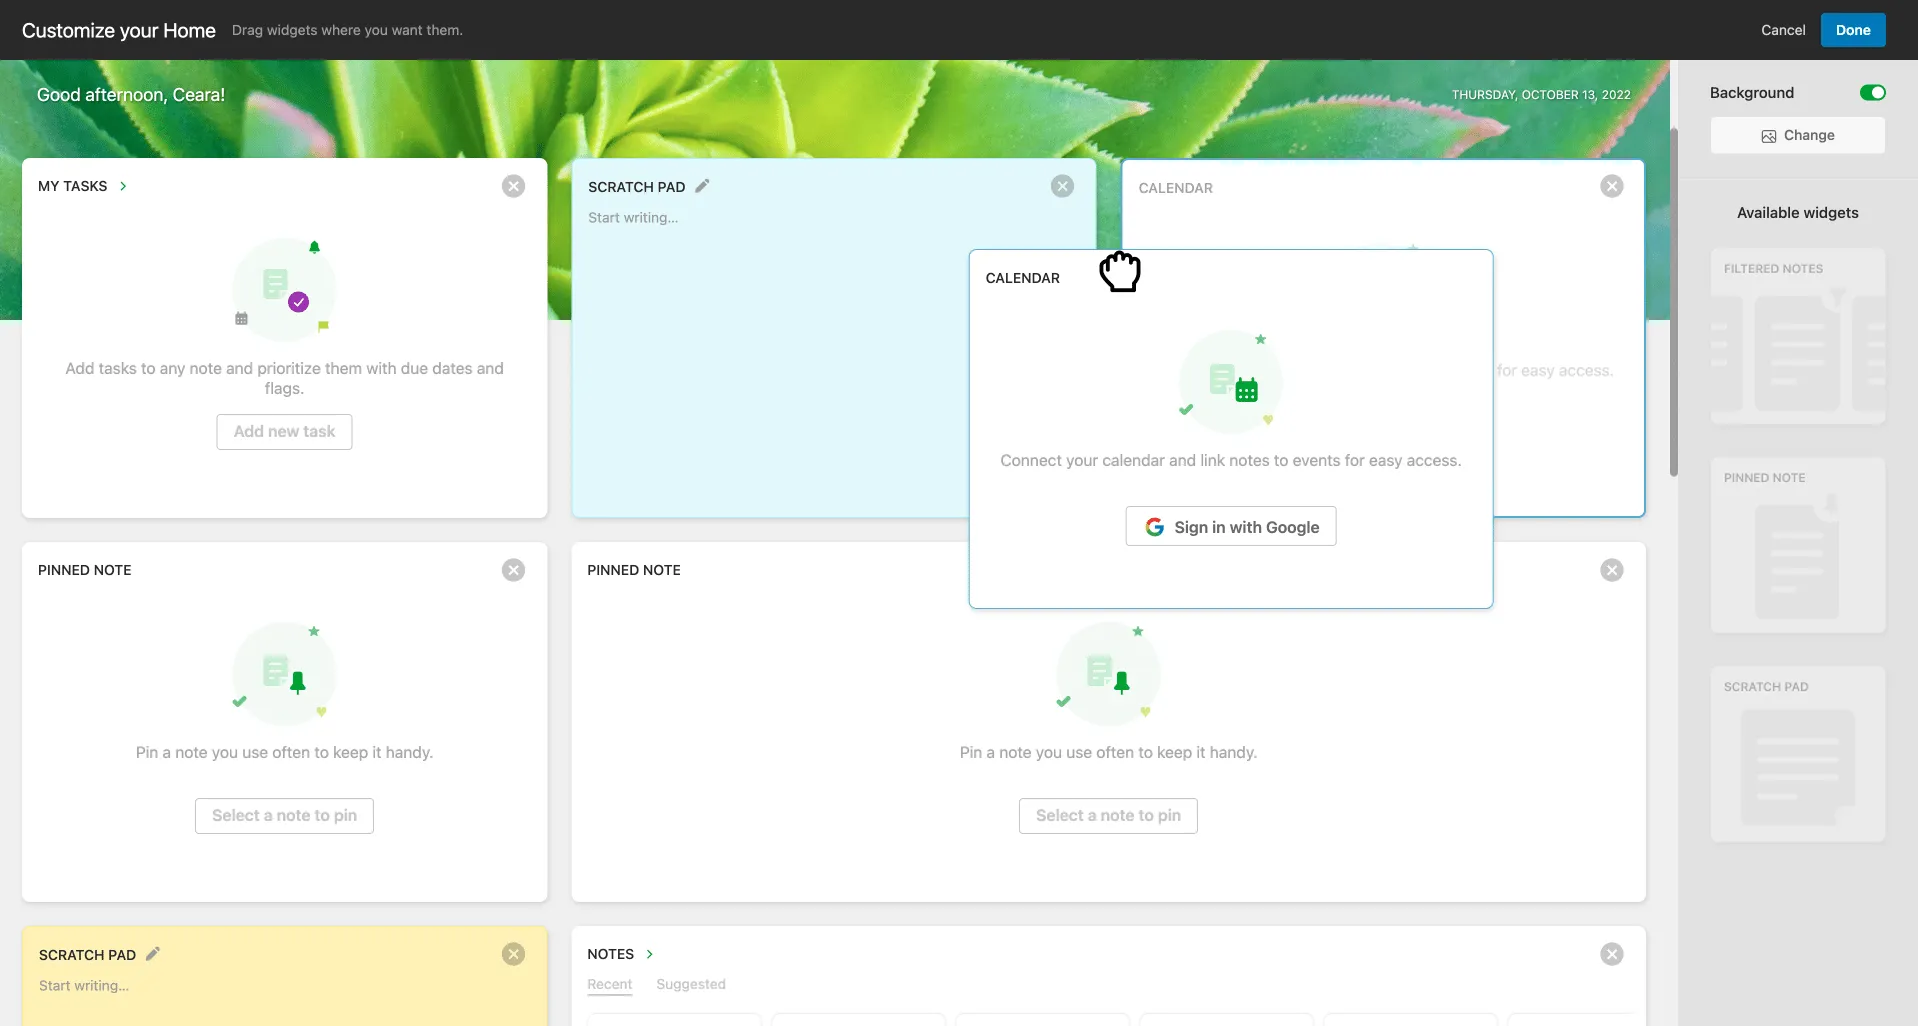Remove the Notes widget
Viewport: 1918px width, 1026px height.
pyautogui.click(x=1611, y=953)
